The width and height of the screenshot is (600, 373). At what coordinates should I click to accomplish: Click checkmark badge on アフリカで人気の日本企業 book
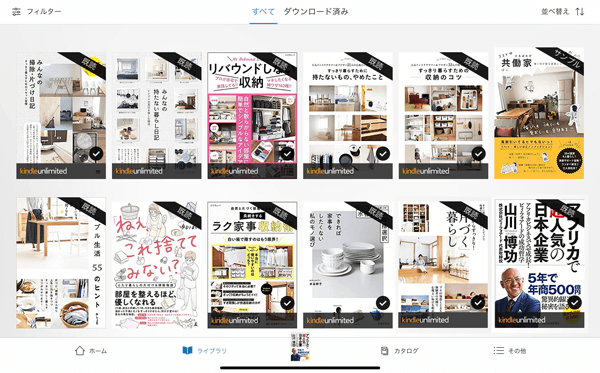pyautogui.click(x=574, y=303)
